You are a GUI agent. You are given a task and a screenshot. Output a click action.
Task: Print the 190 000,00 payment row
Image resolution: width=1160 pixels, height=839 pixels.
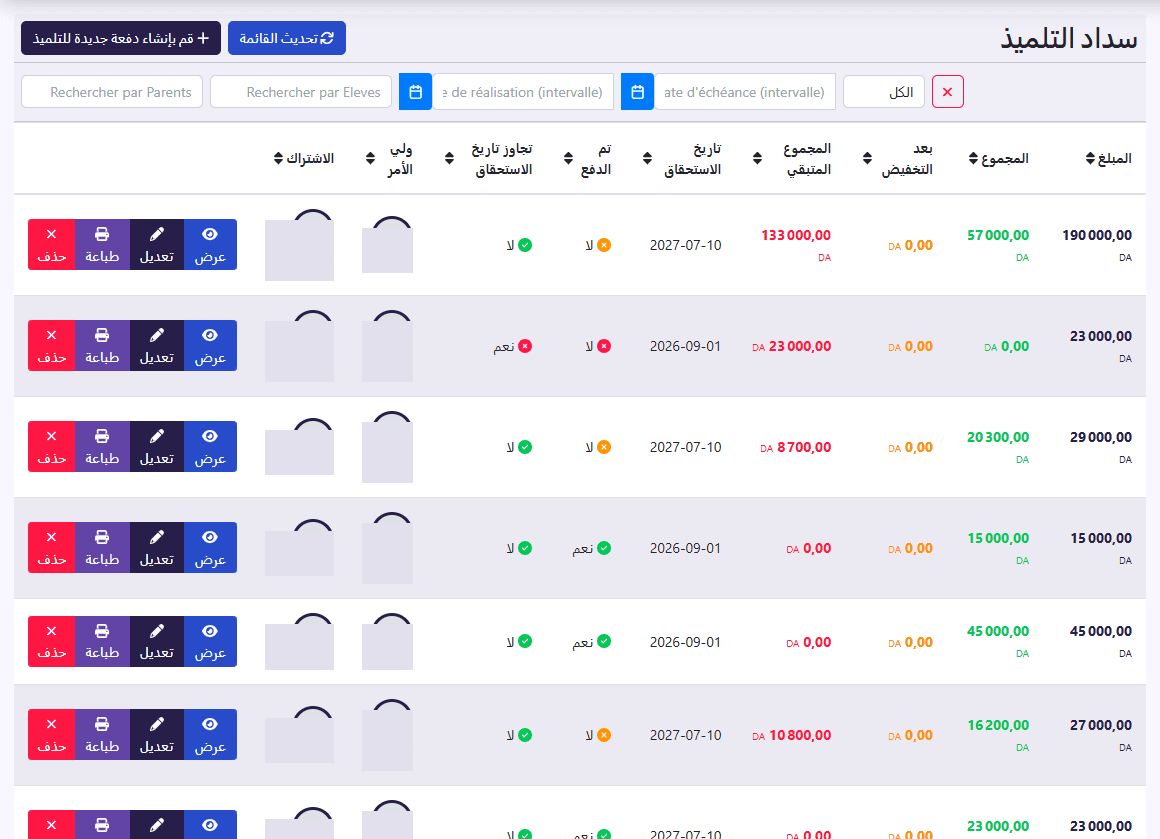click(x=102, y=244)
